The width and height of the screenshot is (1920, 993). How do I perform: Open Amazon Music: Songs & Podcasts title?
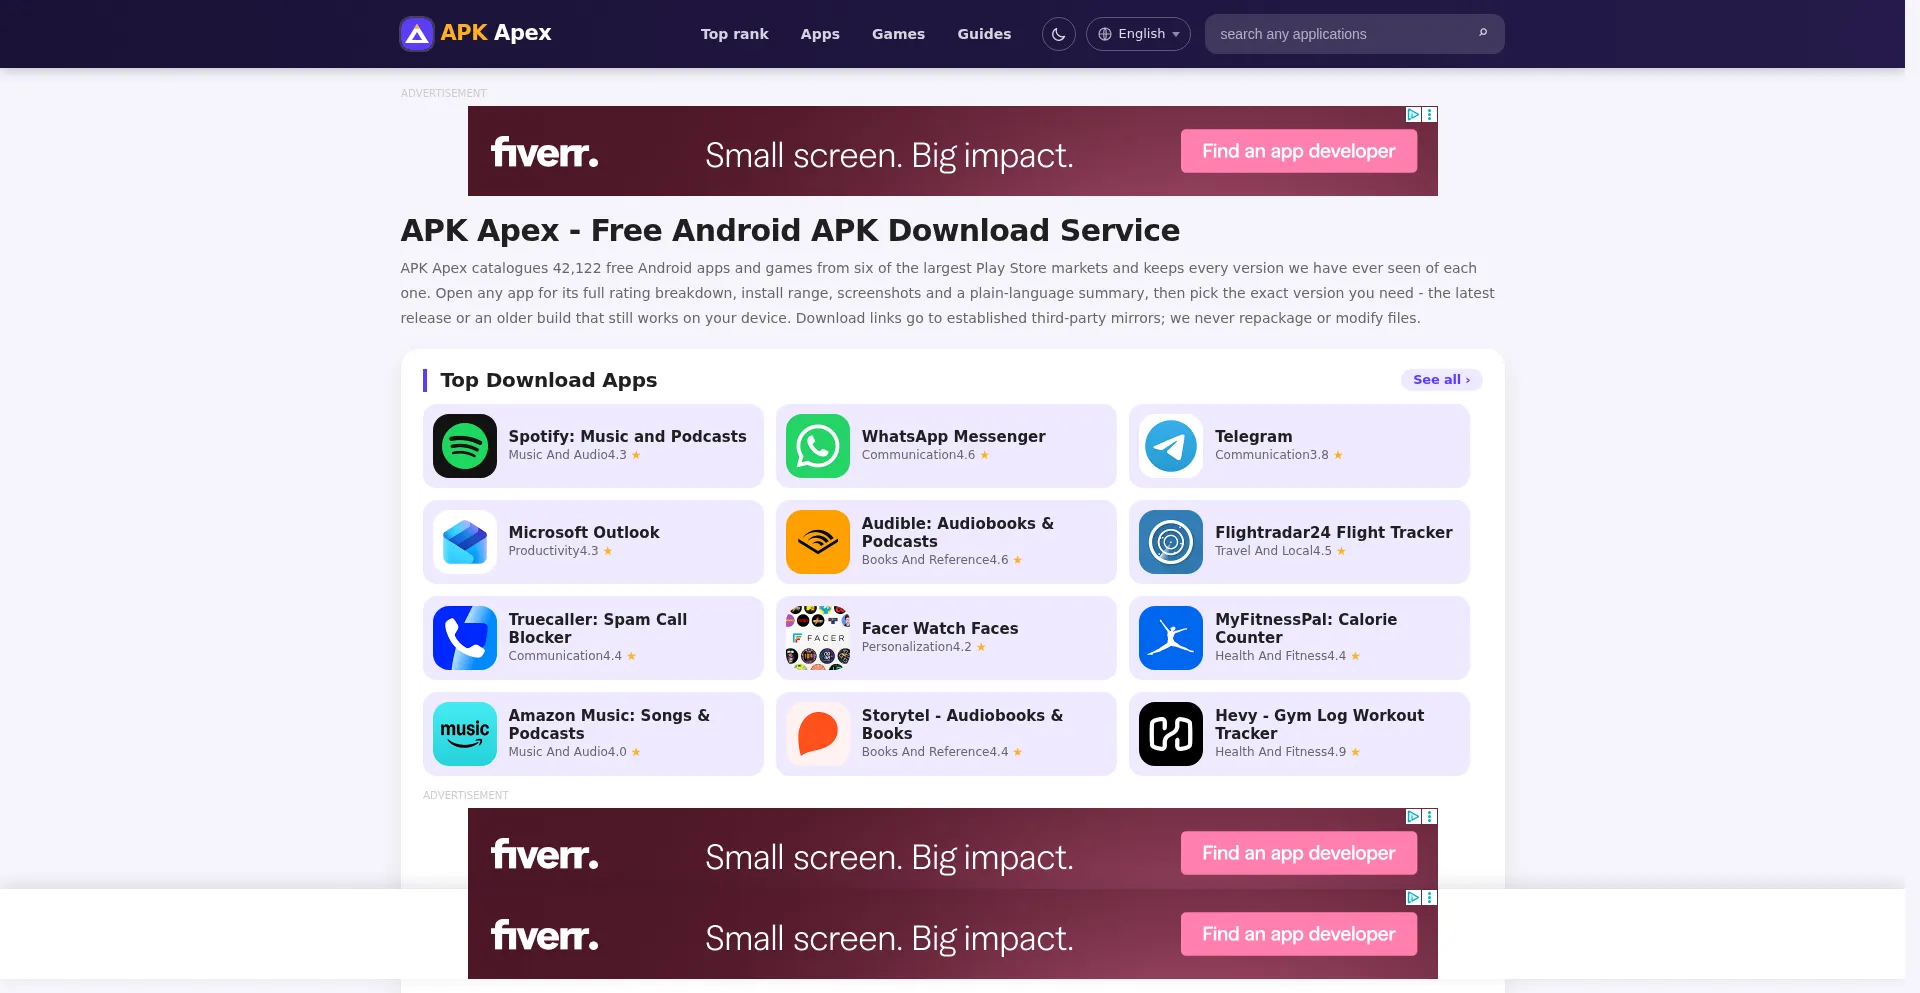[609, 724]
